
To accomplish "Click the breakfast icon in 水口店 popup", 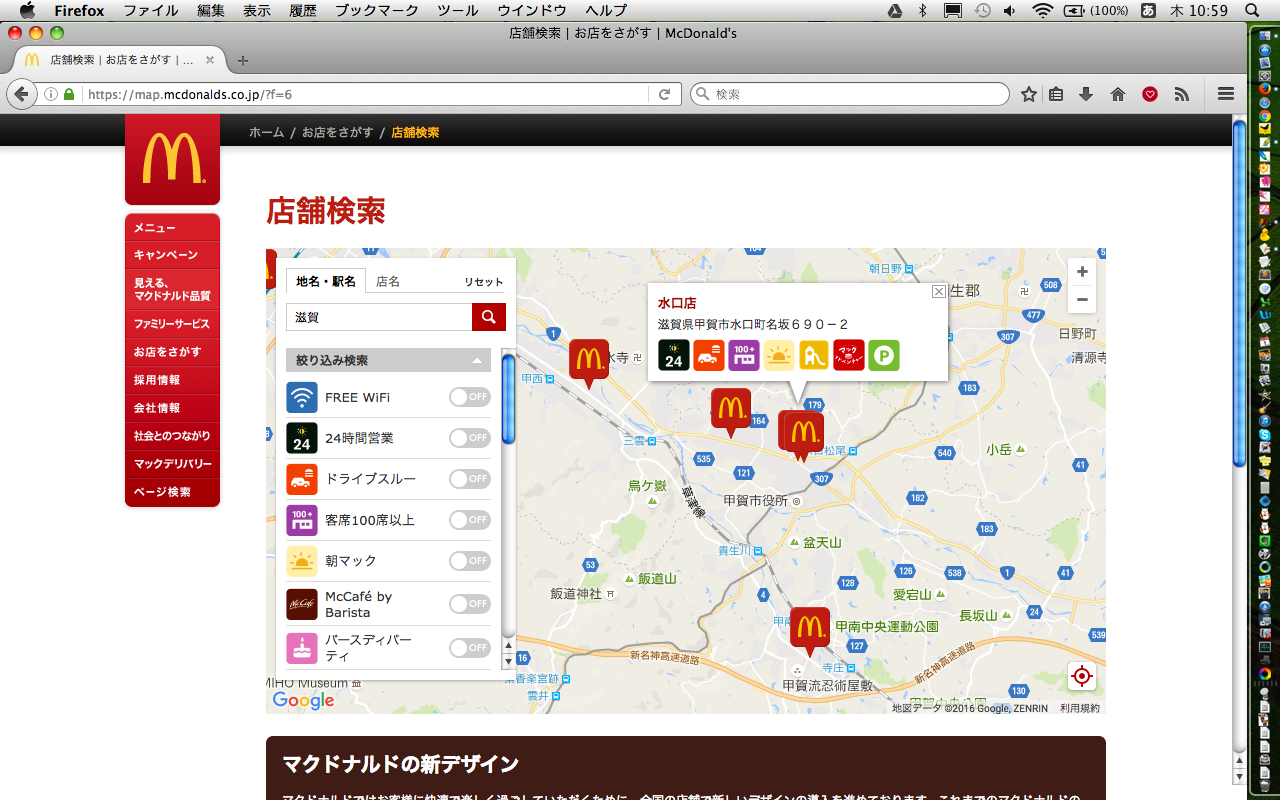I will (x=779, y=356).
